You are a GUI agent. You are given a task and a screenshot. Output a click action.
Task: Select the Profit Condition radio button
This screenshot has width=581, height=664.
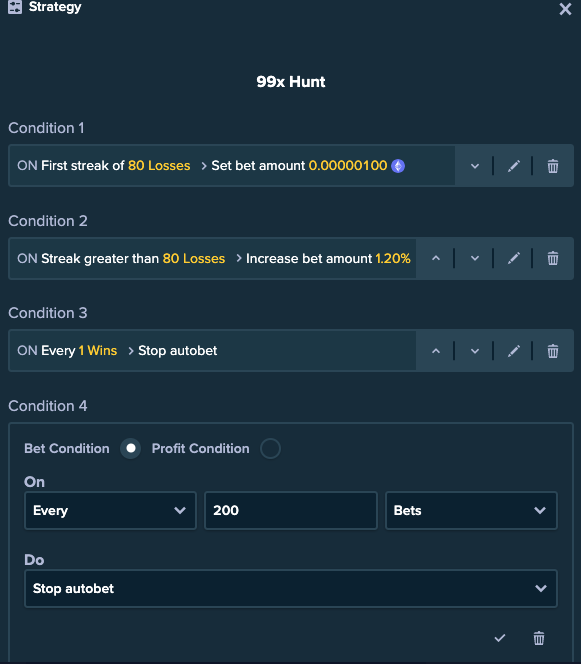coord(270,448)
